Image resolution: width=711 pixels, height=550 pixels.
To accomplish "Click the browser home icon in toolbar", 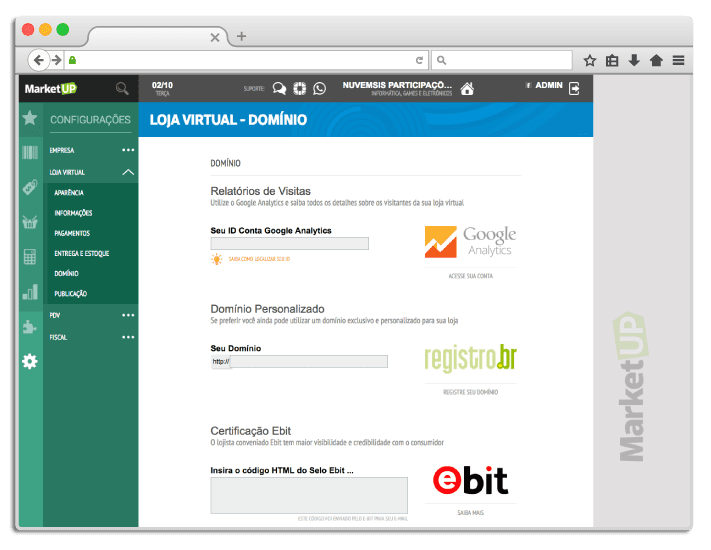I will (656, 60).
